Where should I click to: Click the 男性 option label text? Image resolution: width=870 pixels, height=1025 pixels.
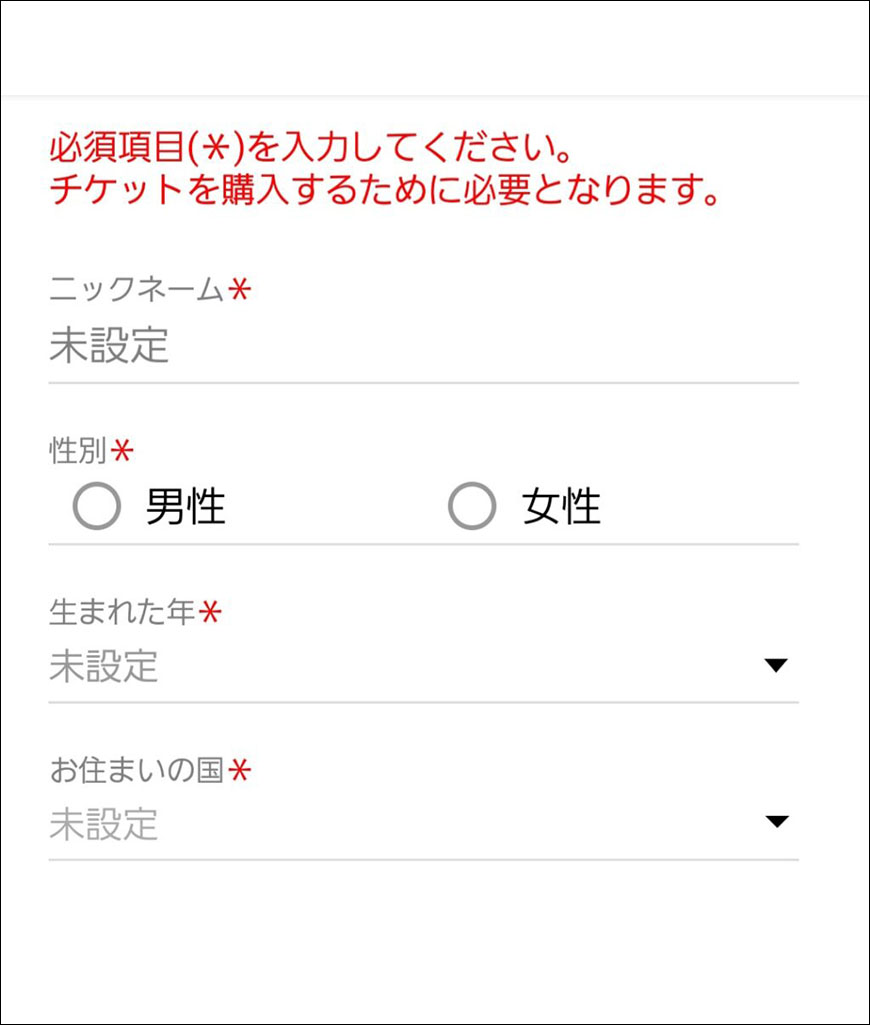click(186, 507)
